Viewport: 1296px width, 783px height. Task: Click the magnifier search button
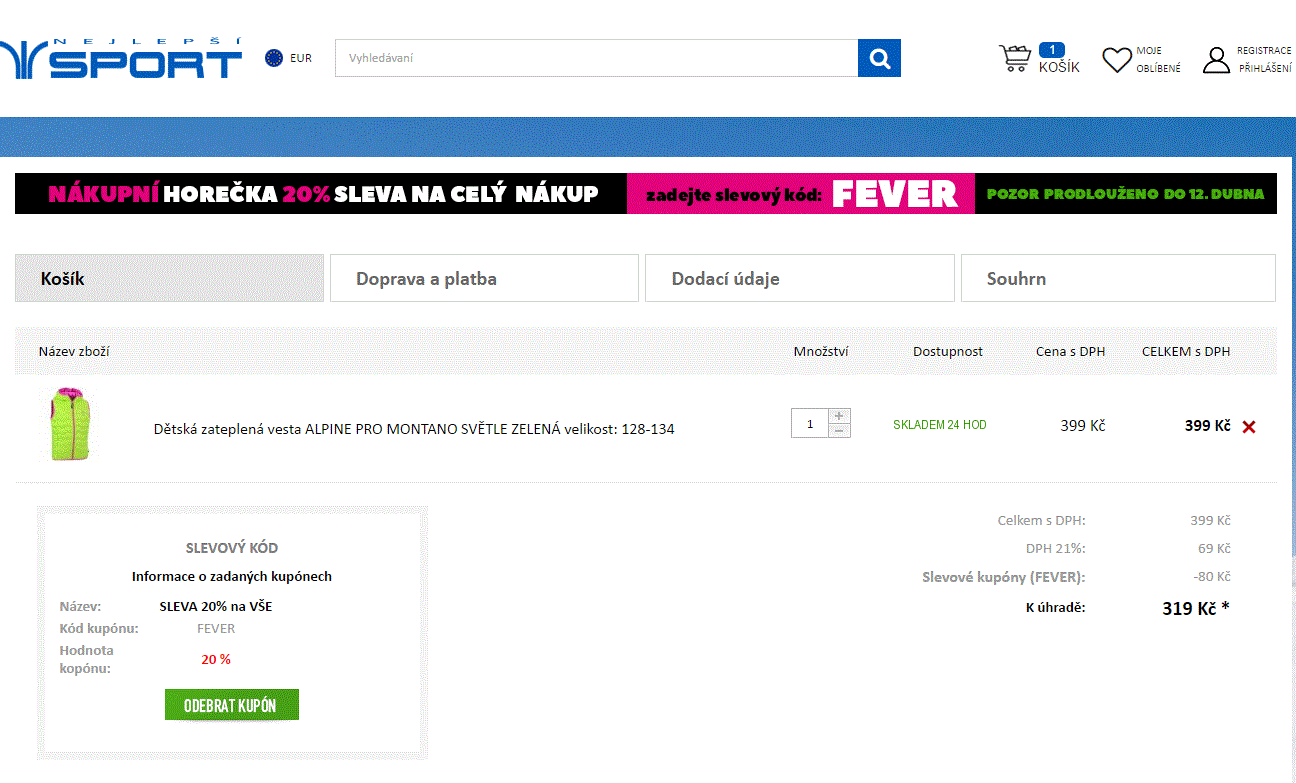coord(879,58)
